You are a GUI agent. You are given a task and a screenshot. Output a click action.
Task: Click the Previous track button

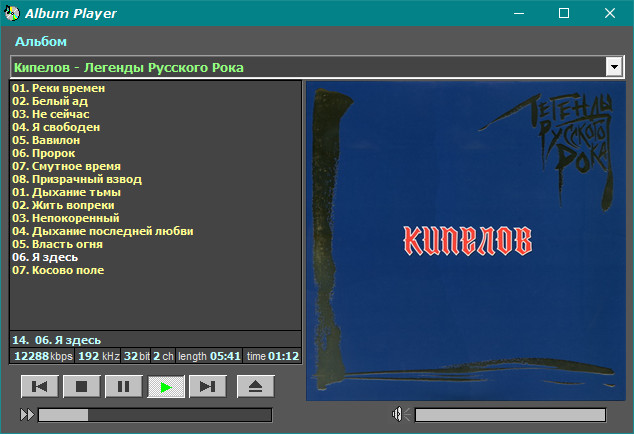point(40,387)
